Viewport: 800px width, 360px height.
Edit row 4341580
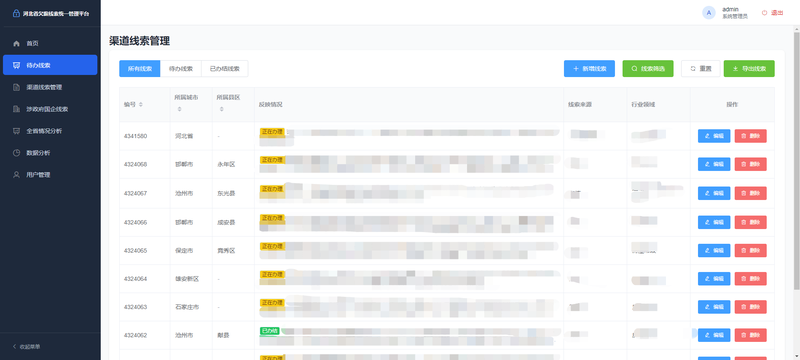[x=714, y=136]
